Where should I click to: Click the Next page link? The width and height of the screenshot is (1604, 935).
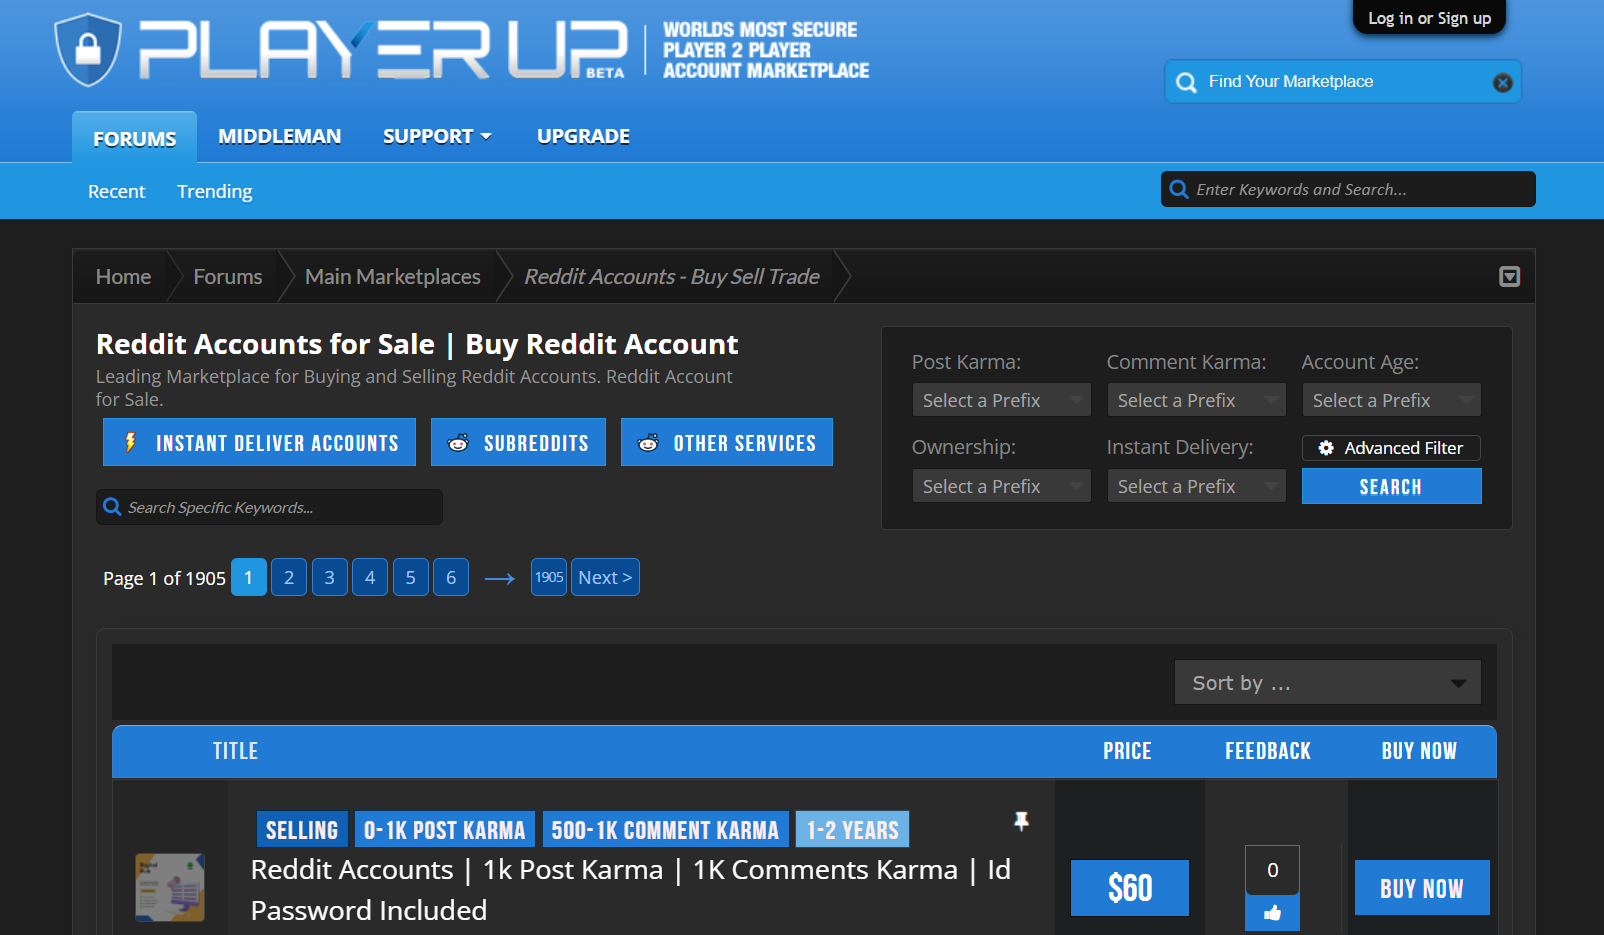[x=605, y=577]
